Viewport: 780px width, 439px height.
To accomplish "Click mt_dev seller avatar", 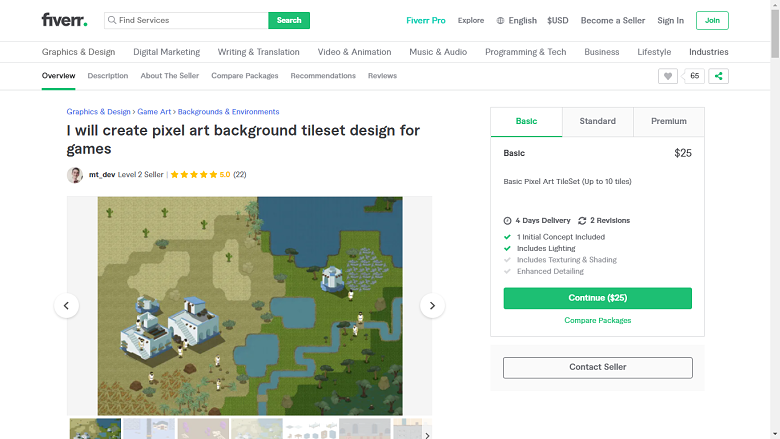I will coord(75,175).
